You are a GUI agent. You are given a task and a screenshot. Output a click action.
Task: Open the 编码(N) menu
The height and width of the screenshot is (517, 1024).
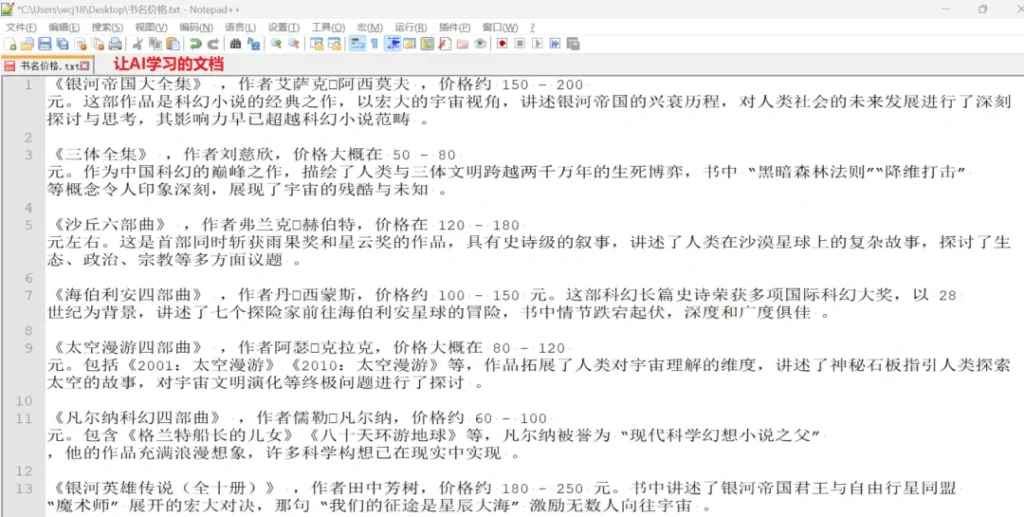pyautogui.click(x=195, y=27)
